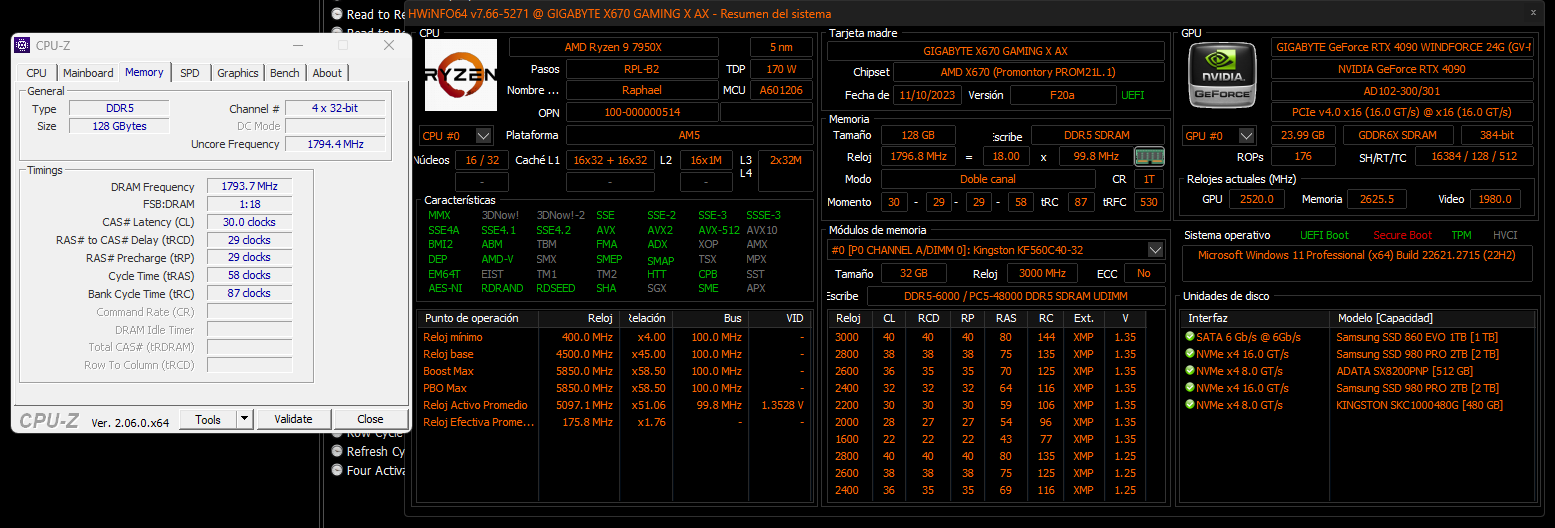Click the Plataforma value AM5
Viewport: 1555px width, 528px height.
pyautogui.click(x=689, y=135)
